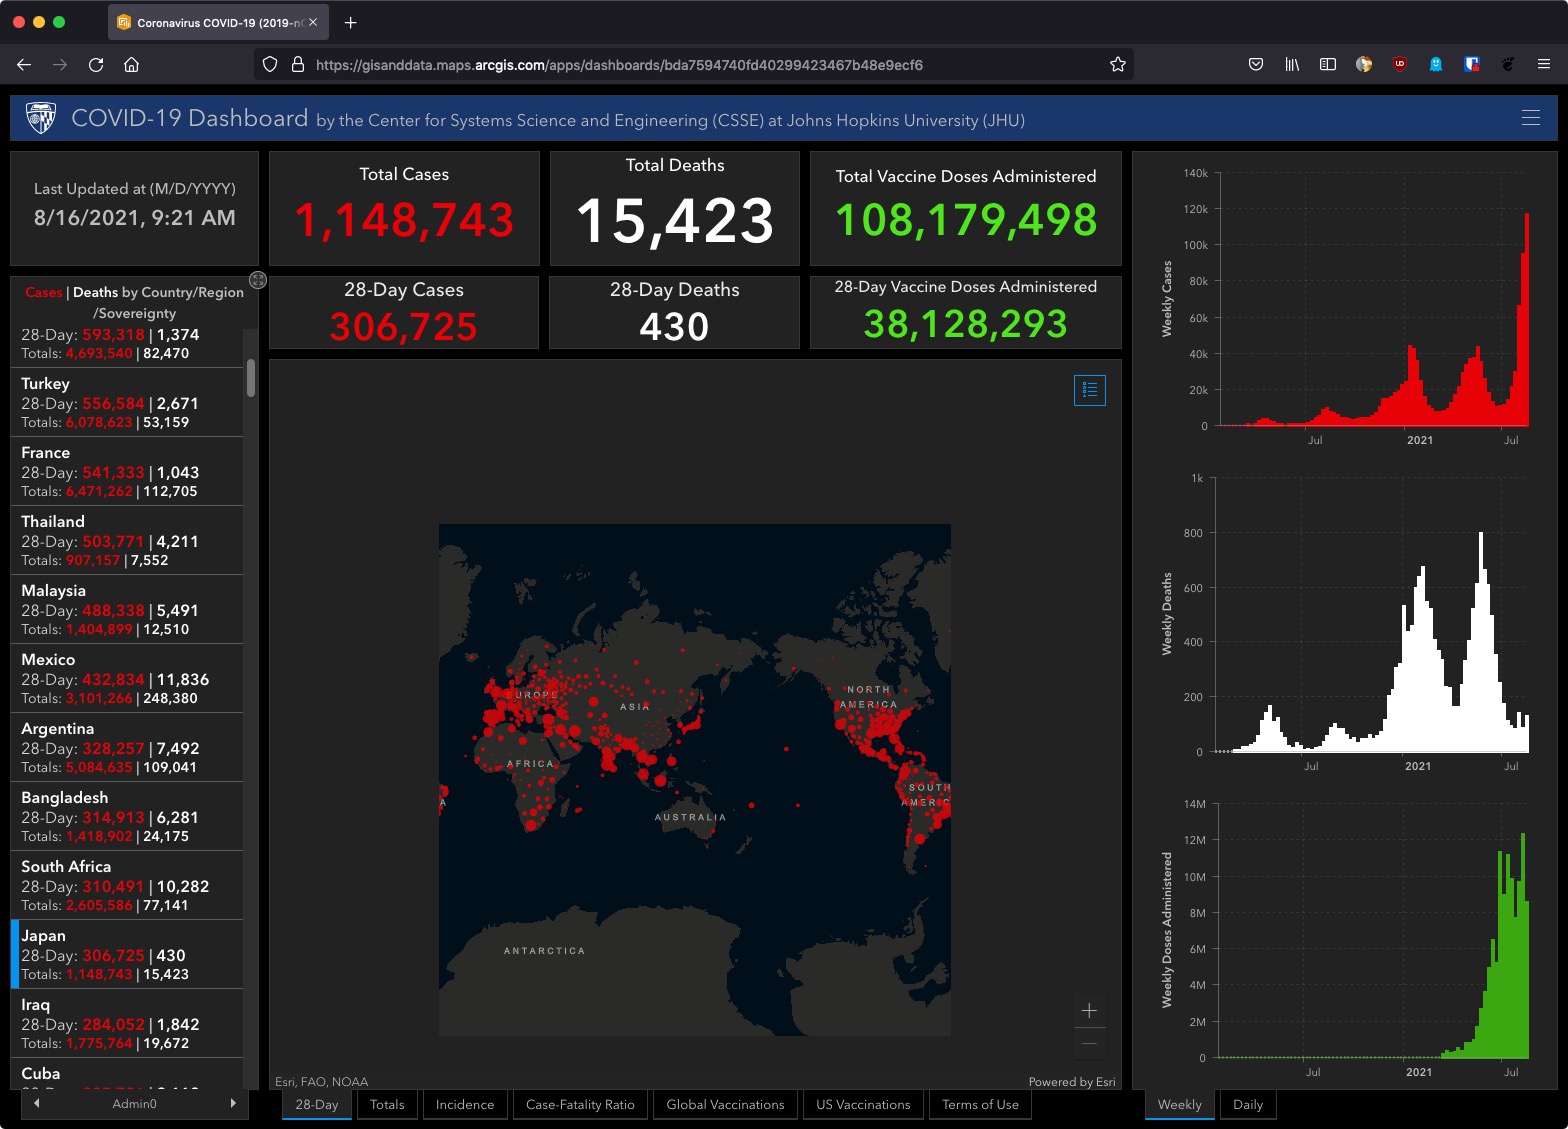Go back in browser history

click(24, 64)
